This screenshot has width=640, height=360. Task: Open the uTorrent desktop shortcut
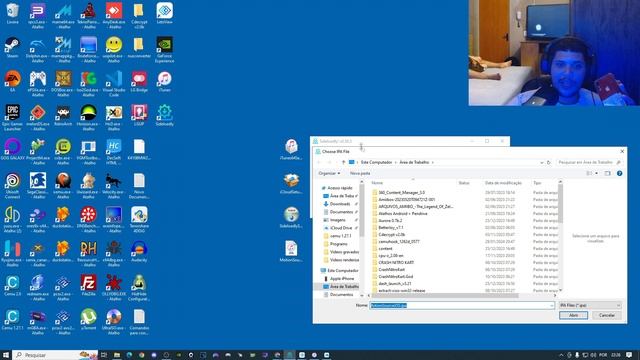click(x=89, y=318)
